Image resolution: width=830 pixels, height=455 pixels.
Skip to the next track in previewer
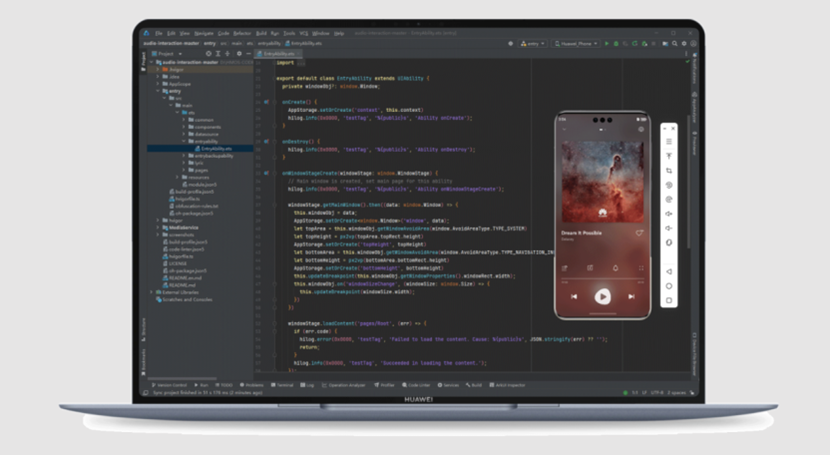[631, 296]
